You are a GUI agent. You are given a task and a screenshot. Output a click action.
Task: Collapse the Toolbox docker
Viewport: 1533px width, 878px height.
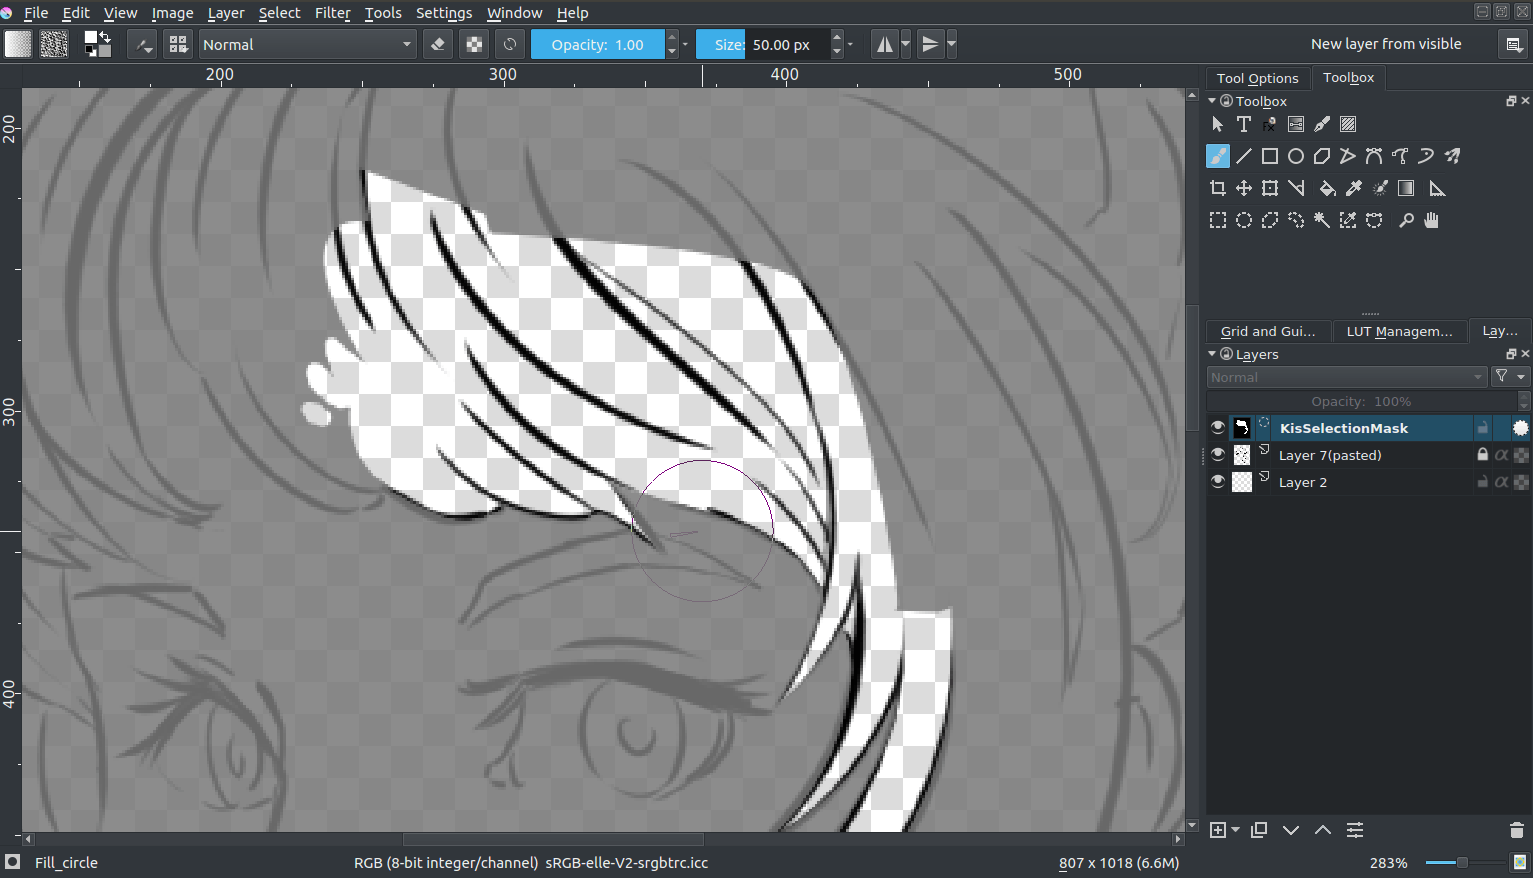(1211, 100)
